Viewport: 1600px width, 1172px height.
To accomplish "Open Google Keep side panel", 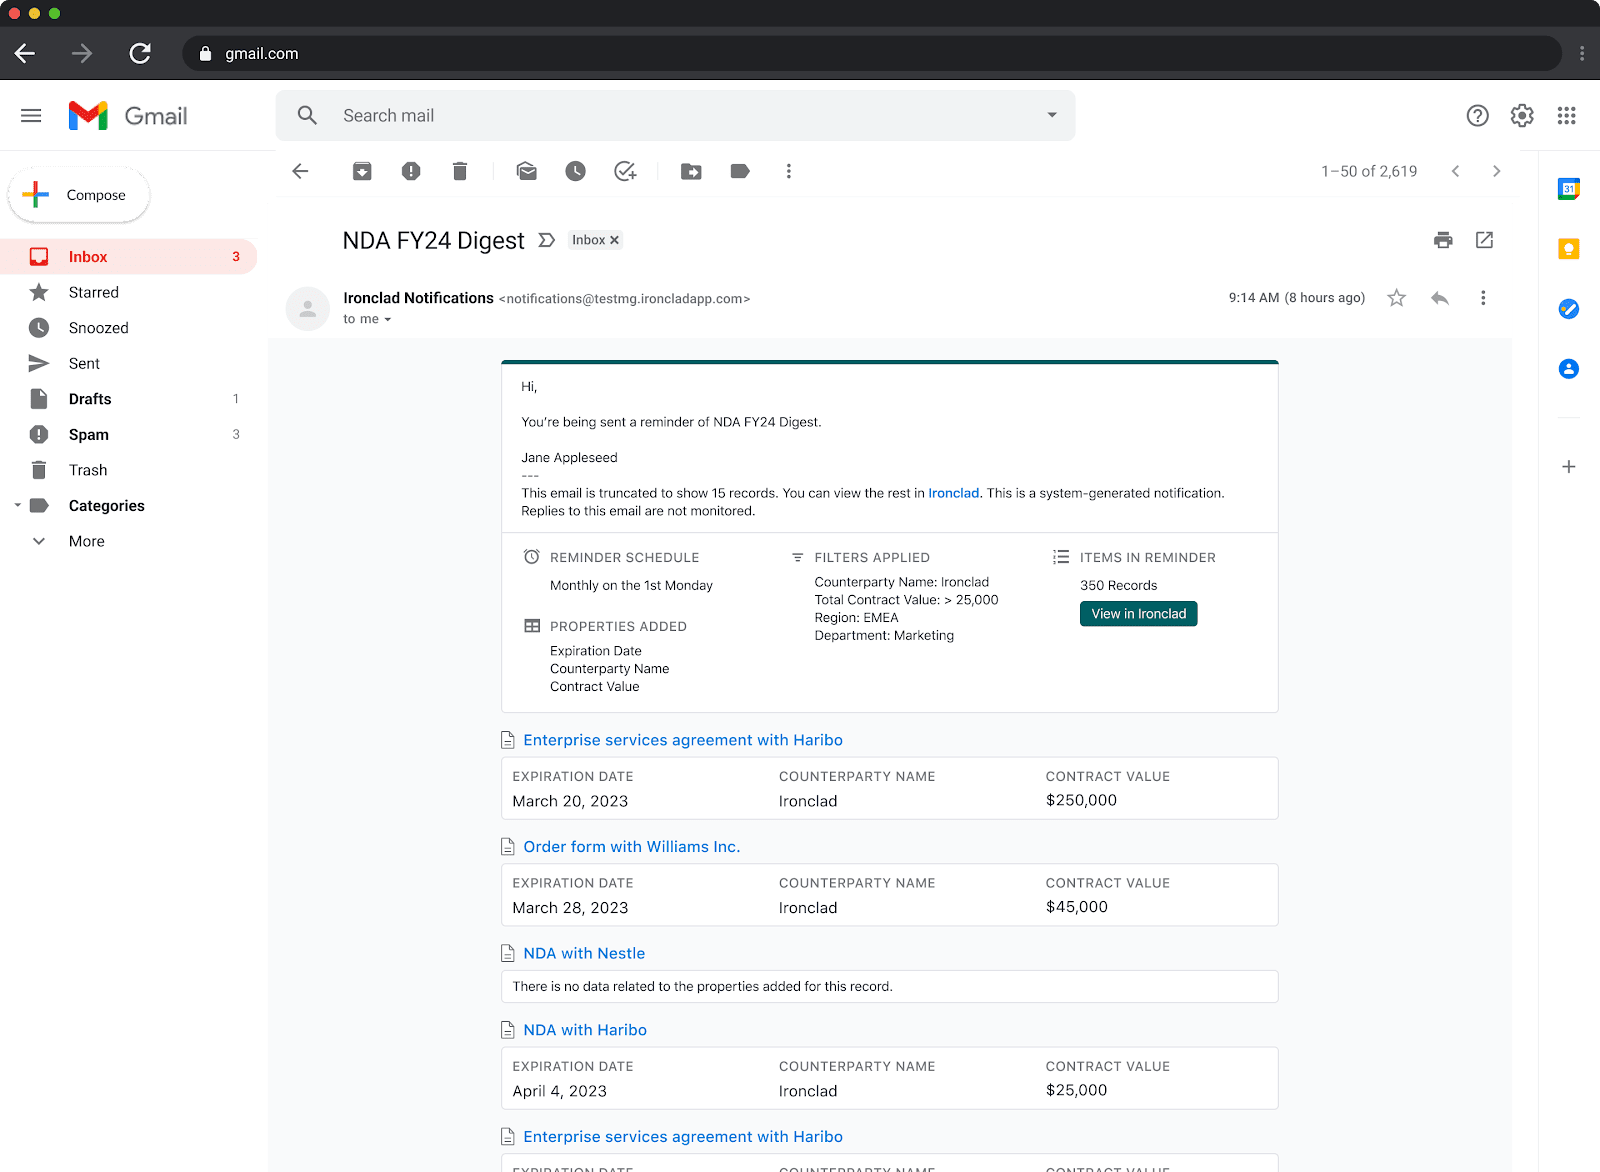I will point(1569,249).
